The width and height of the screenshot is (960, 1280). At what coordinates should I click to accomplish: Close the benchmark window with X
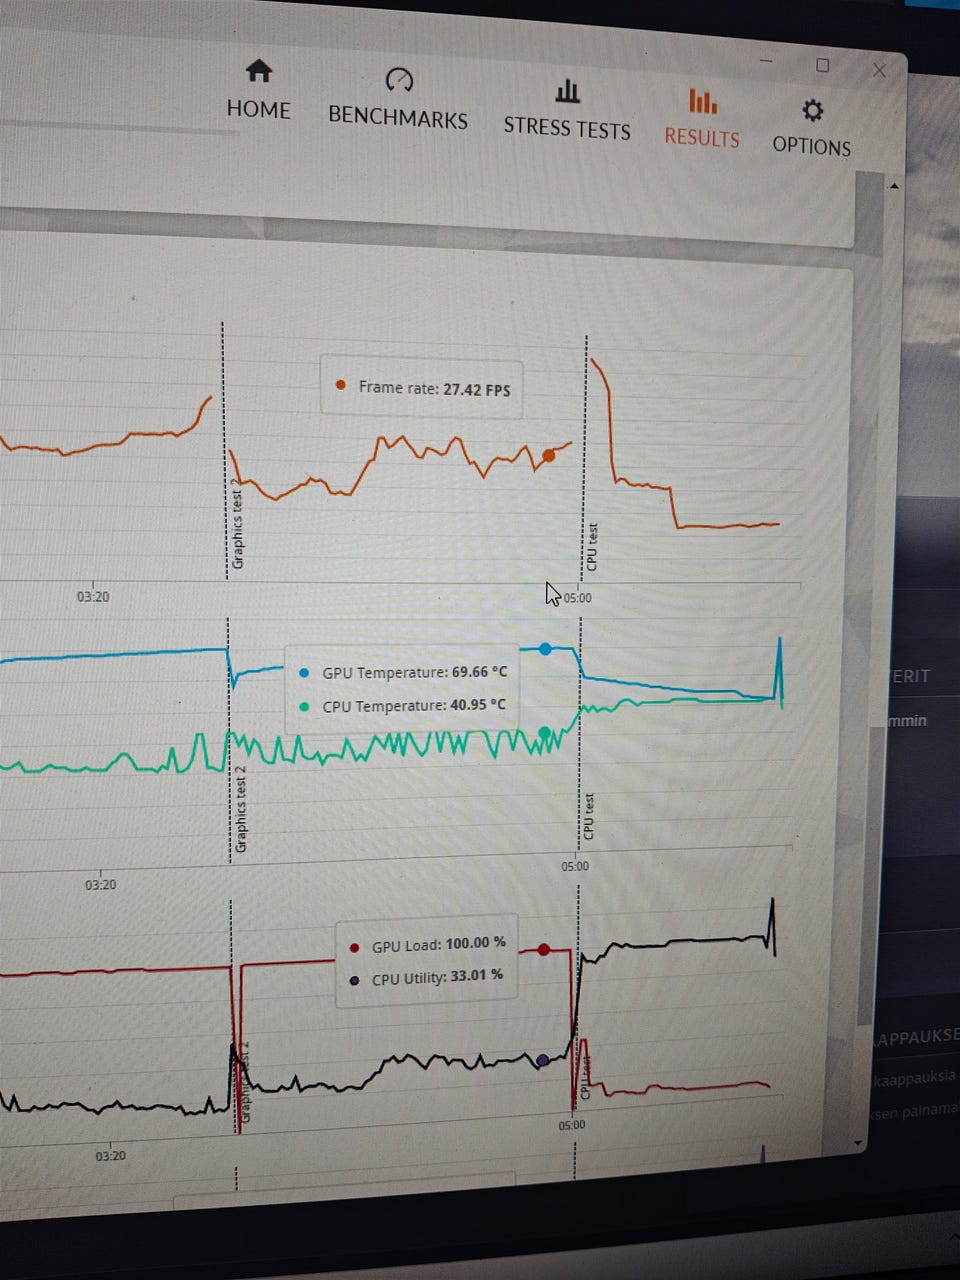click(x=879, y=70)
